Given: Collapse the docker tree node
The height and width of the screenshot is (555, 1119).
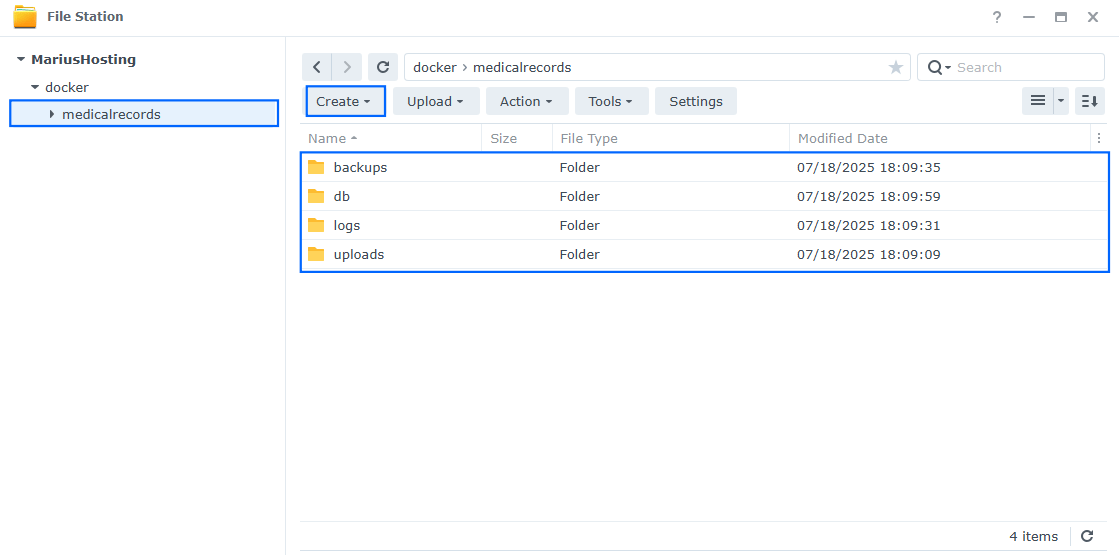Looking at the screenshot, I should [35, 87].
